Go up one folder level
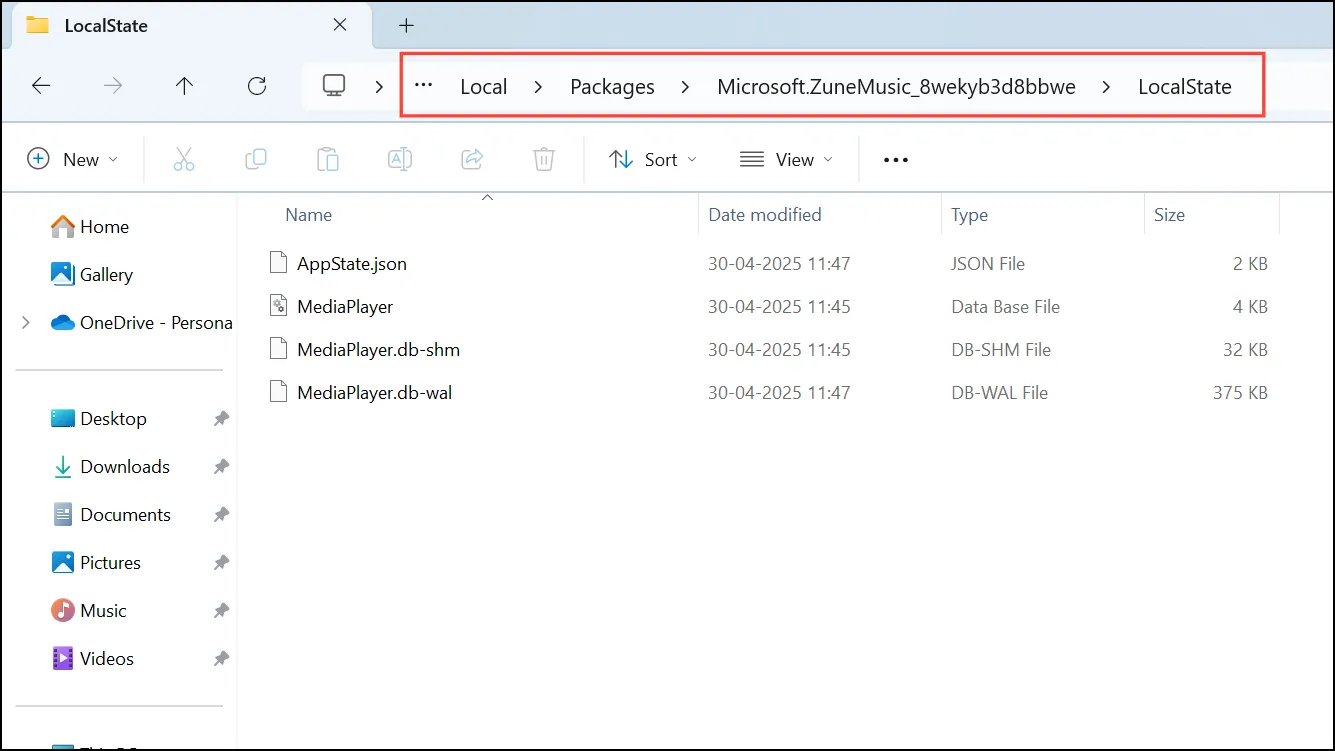 184,86
